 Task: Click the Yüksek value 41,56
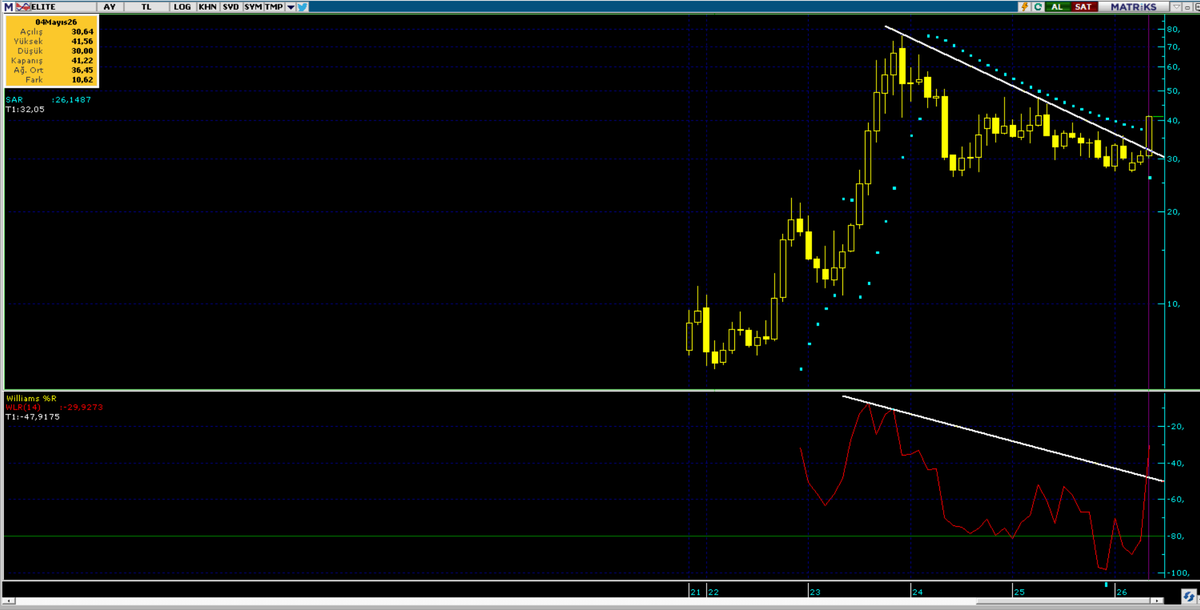click(x=82, y=41)
